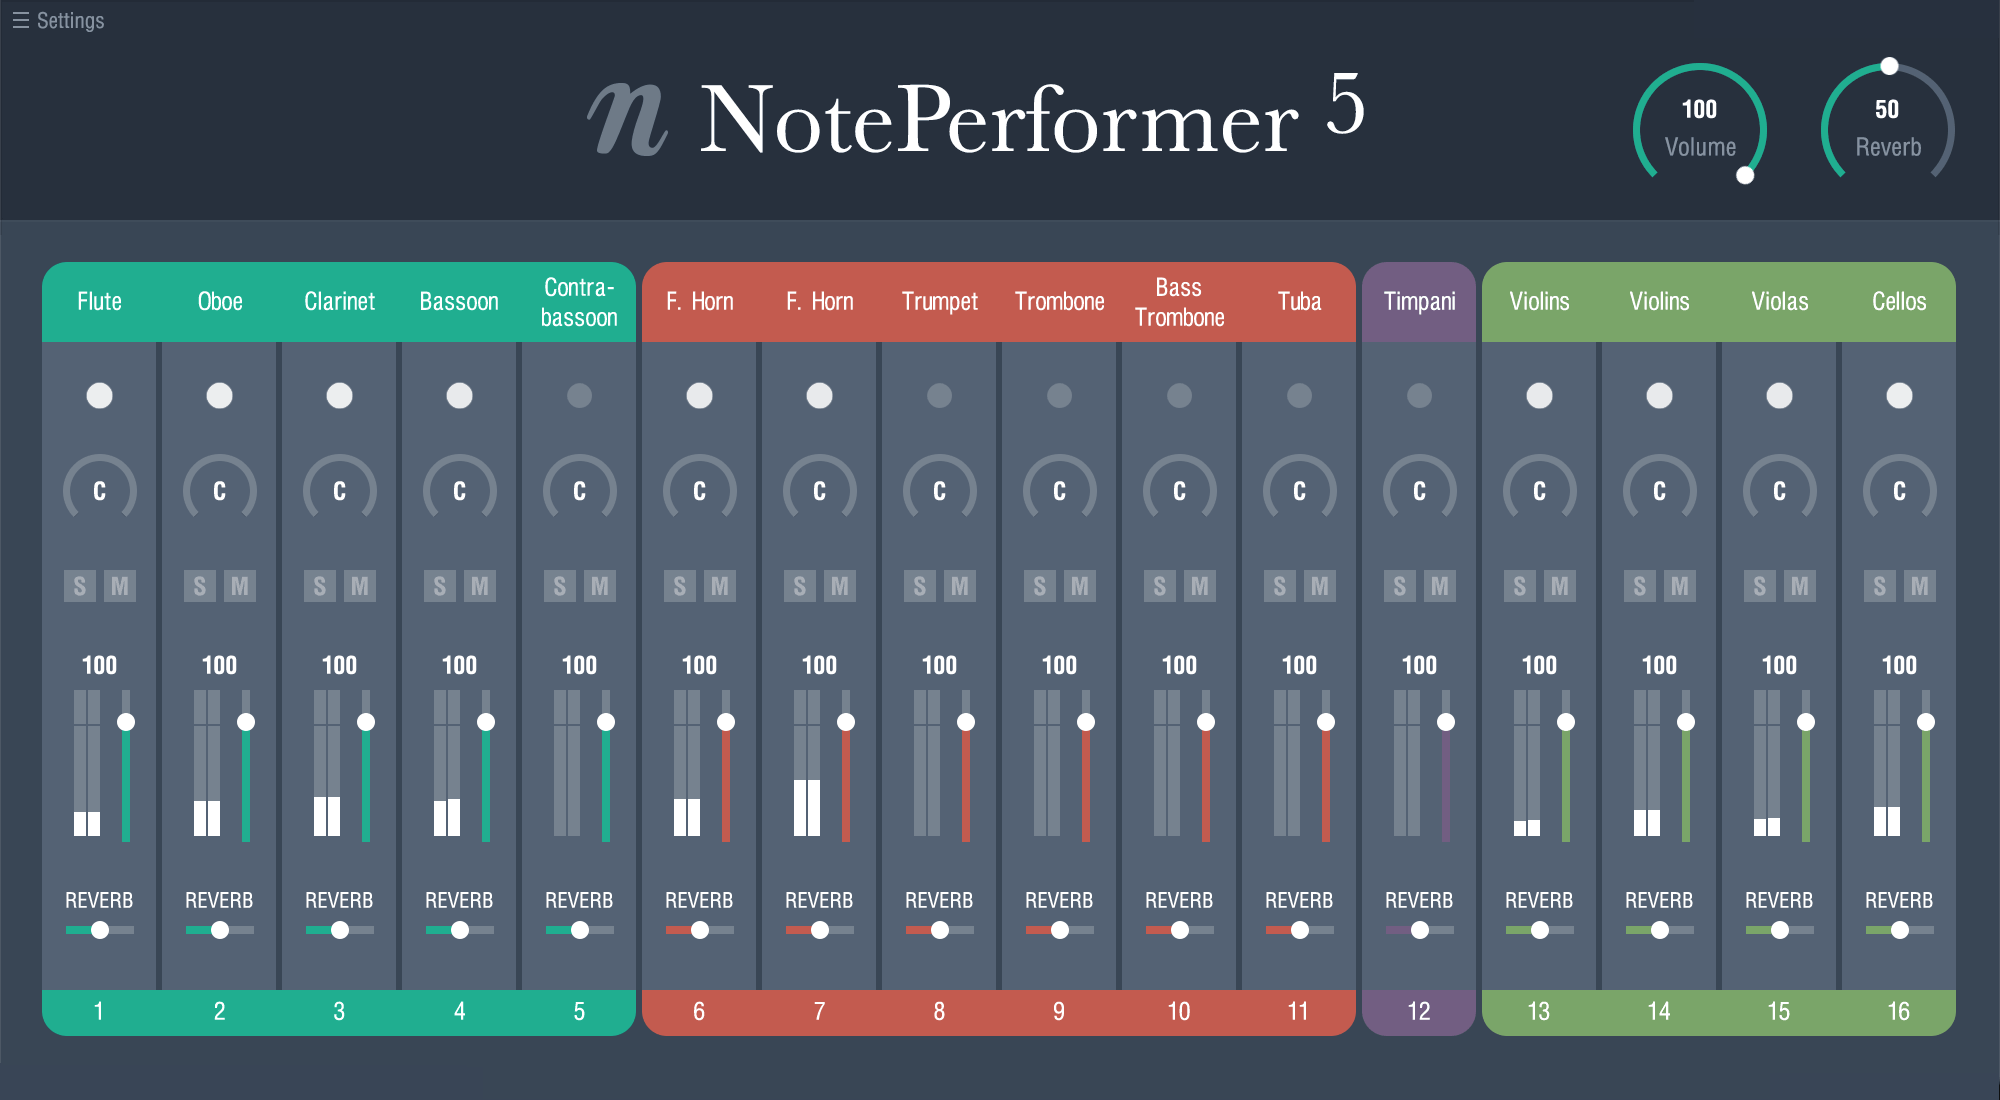The image size is (2000, 1100).
Task: Mute the Trombone channel
Action: [x=1080, y=586]
